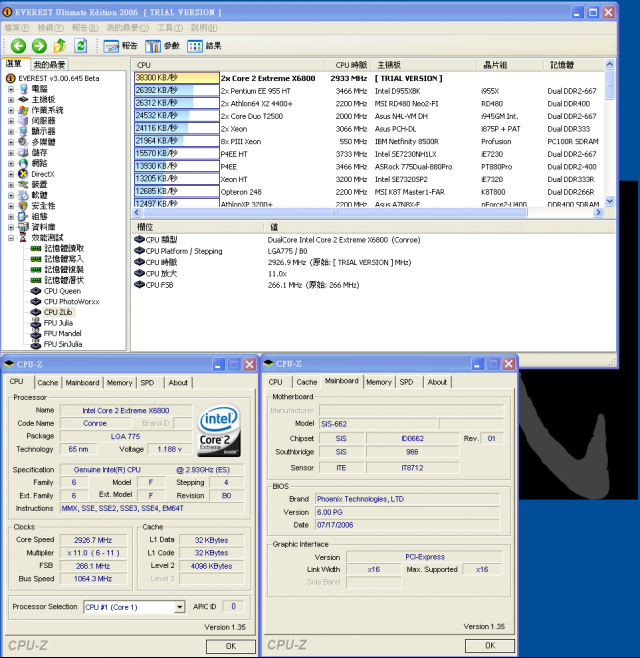Expand the 主機板 motherboard tree node

tap(11, 99)
